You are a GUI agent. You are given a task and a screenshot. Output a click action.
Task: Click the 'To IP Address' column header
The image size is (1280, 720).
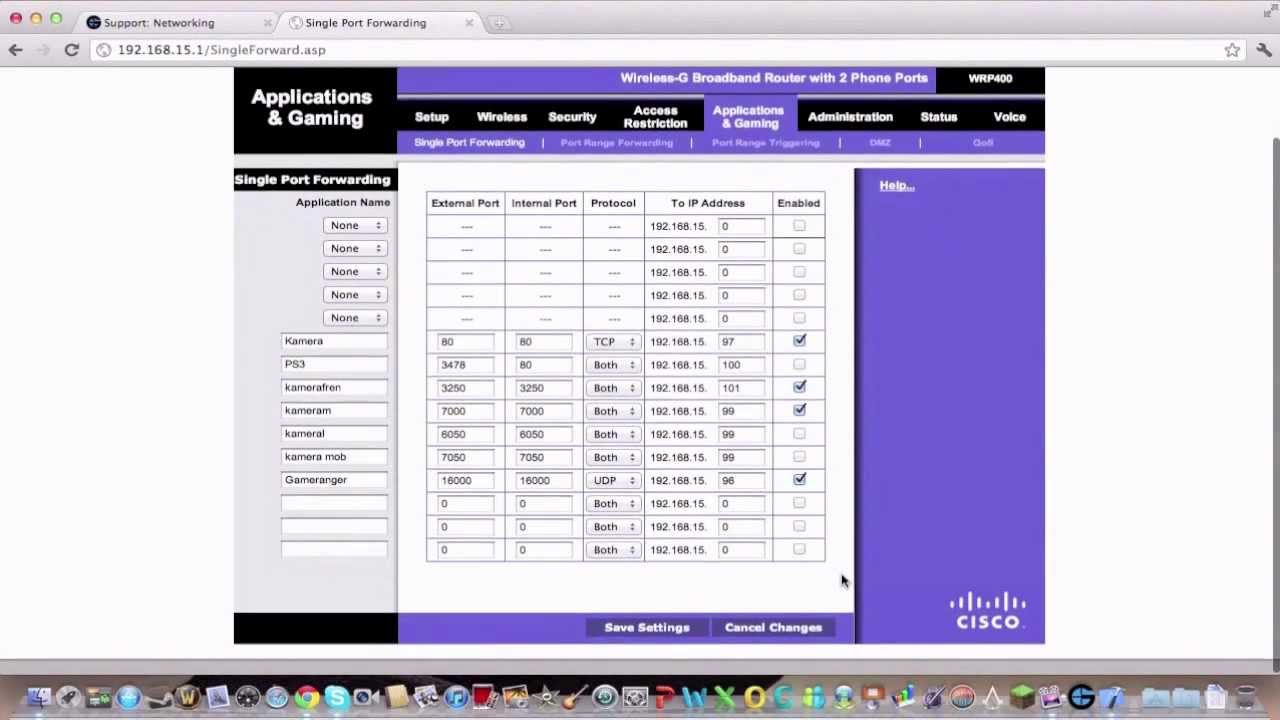coord(708,203)
